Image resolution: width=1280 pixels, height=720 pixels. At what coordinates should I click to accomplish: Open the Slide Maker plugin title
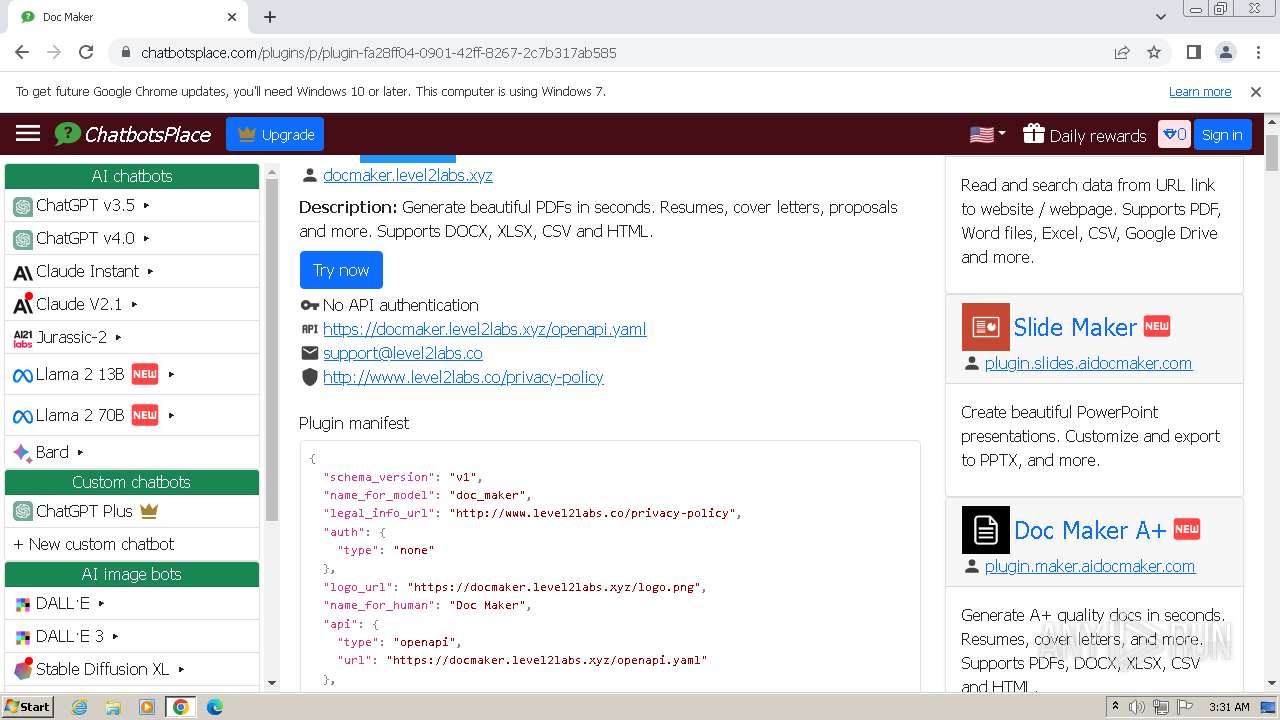pos(1075,327)
